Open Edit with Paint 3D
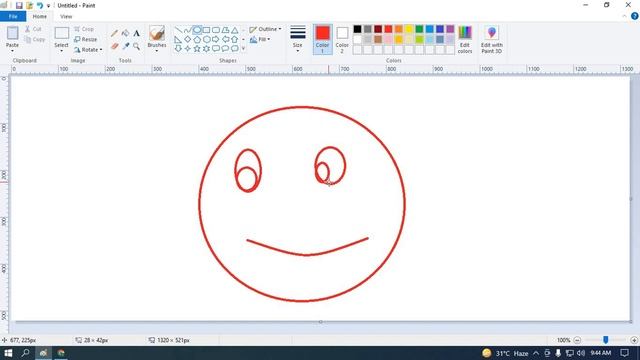The height and width of the screenshot is (360, 640). coord(491,40)
